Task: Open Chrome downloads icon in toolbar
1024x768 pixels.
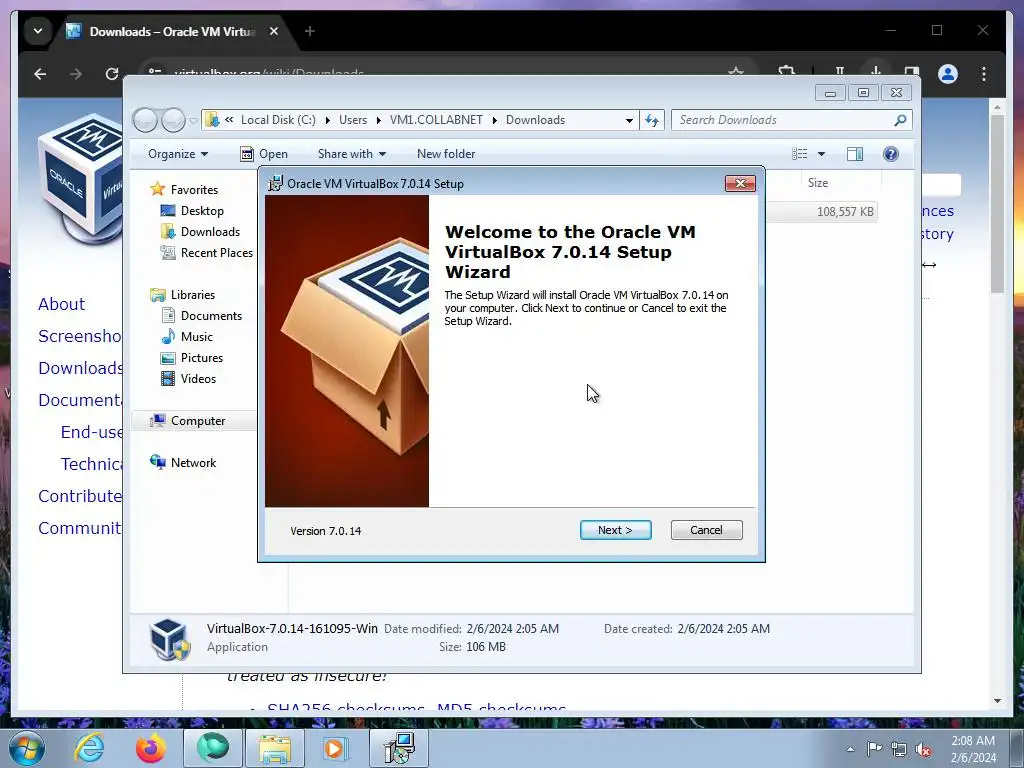Action: coord(876,71)
